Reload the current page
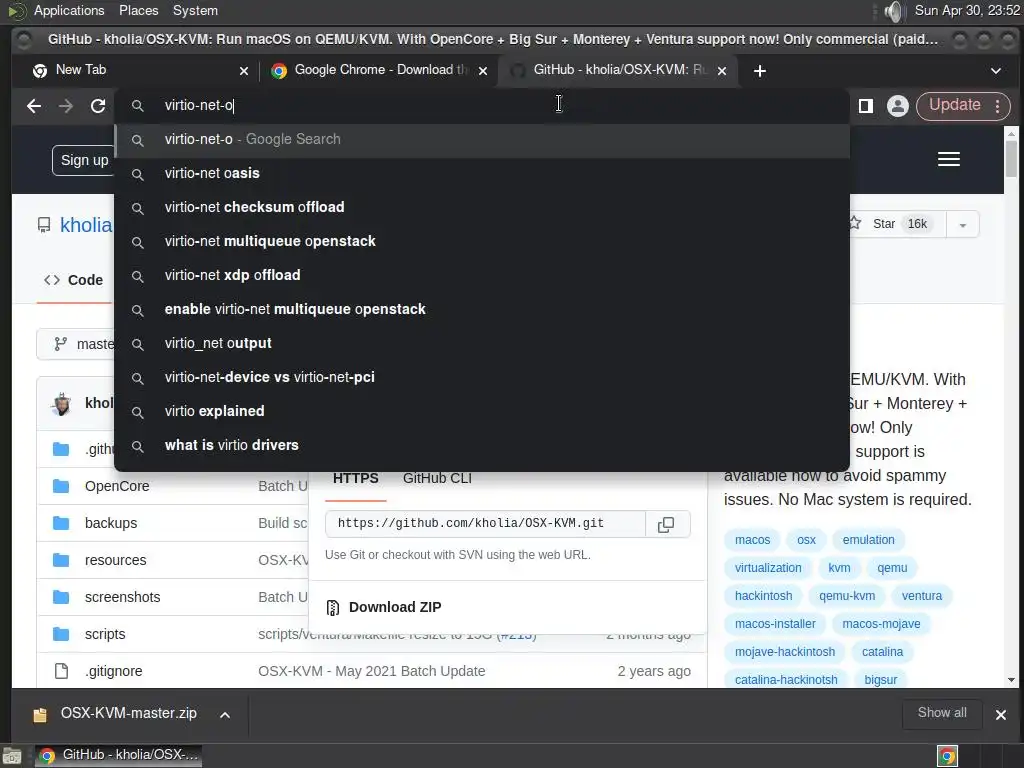Viewport: 1024px width, 768px height. point(98,106)
